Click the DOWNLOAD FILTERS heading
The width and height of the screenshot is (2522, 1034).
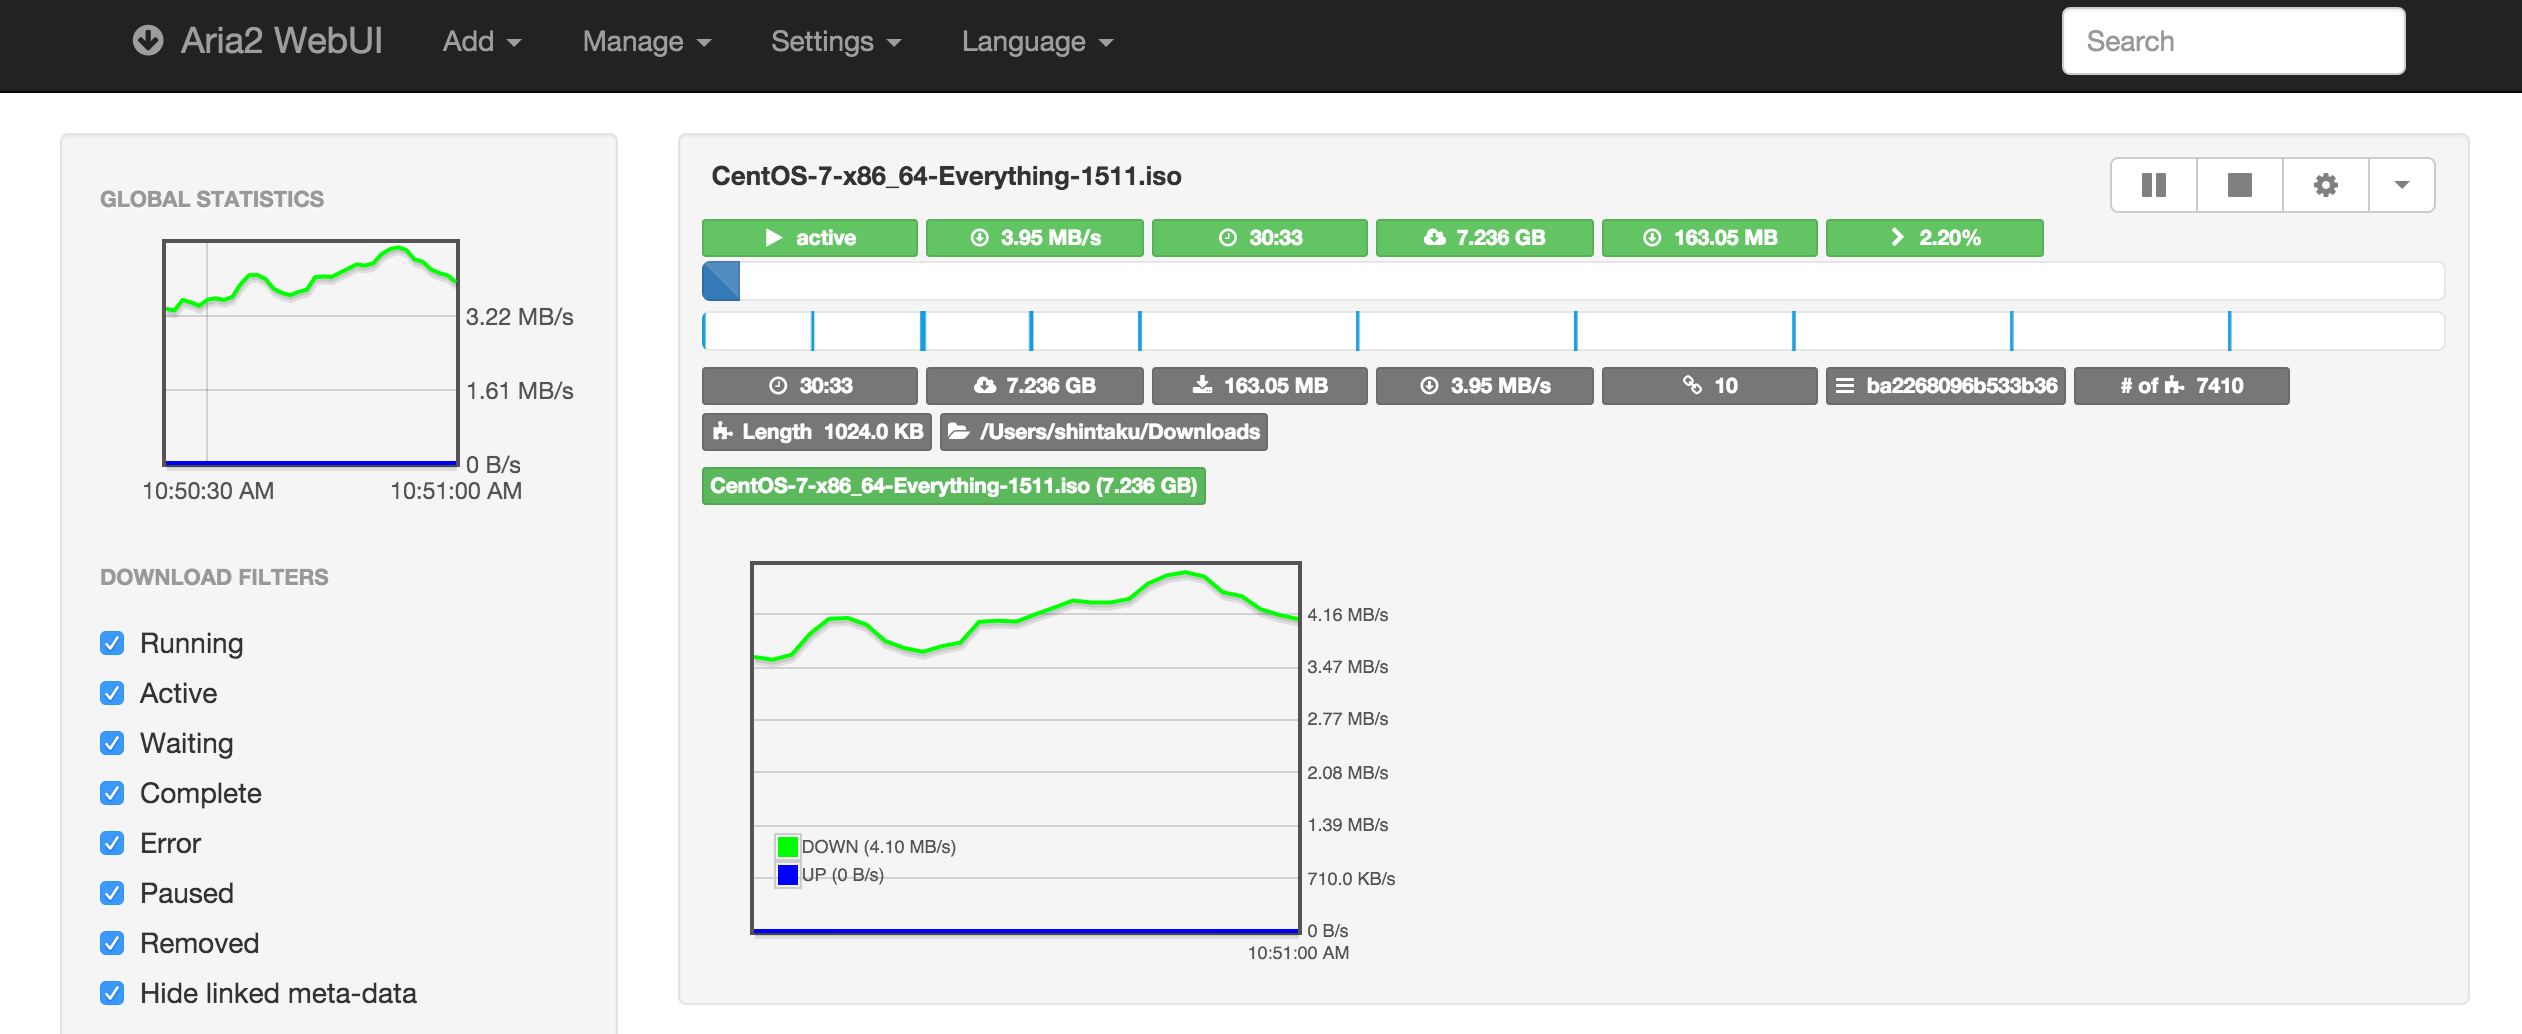pyautogui.click(x=214, y=577)
